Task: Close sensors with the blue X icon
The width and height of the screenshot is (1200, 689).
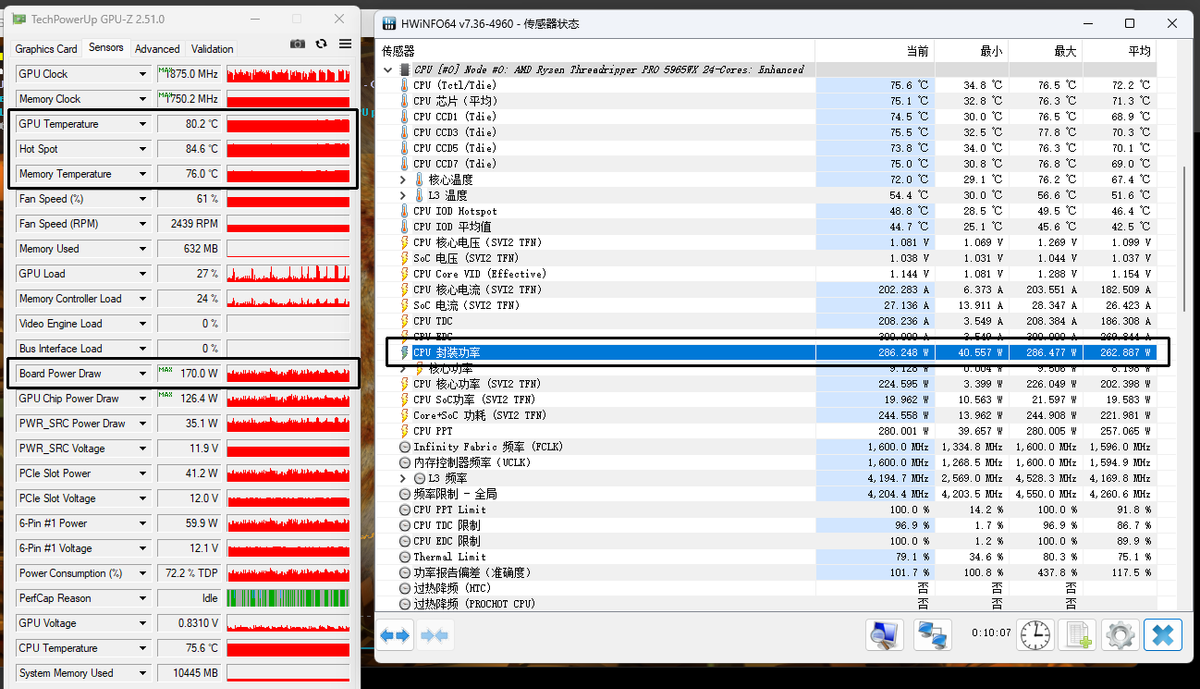Action: [1162, 634]
